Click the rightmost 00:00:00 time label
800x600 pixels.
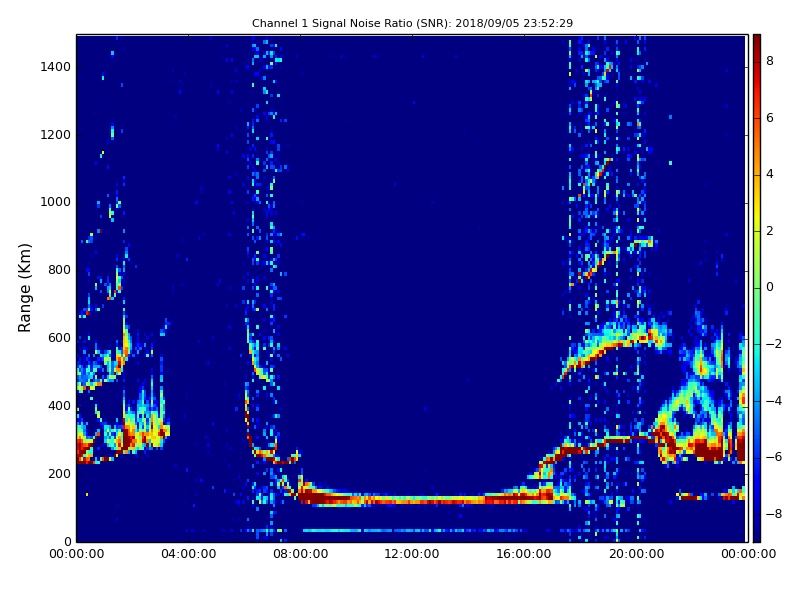(748, 554)
